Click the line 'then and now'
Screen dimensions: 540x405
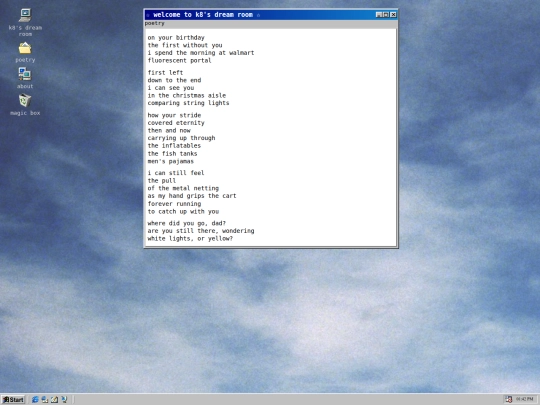click(169, 131)
